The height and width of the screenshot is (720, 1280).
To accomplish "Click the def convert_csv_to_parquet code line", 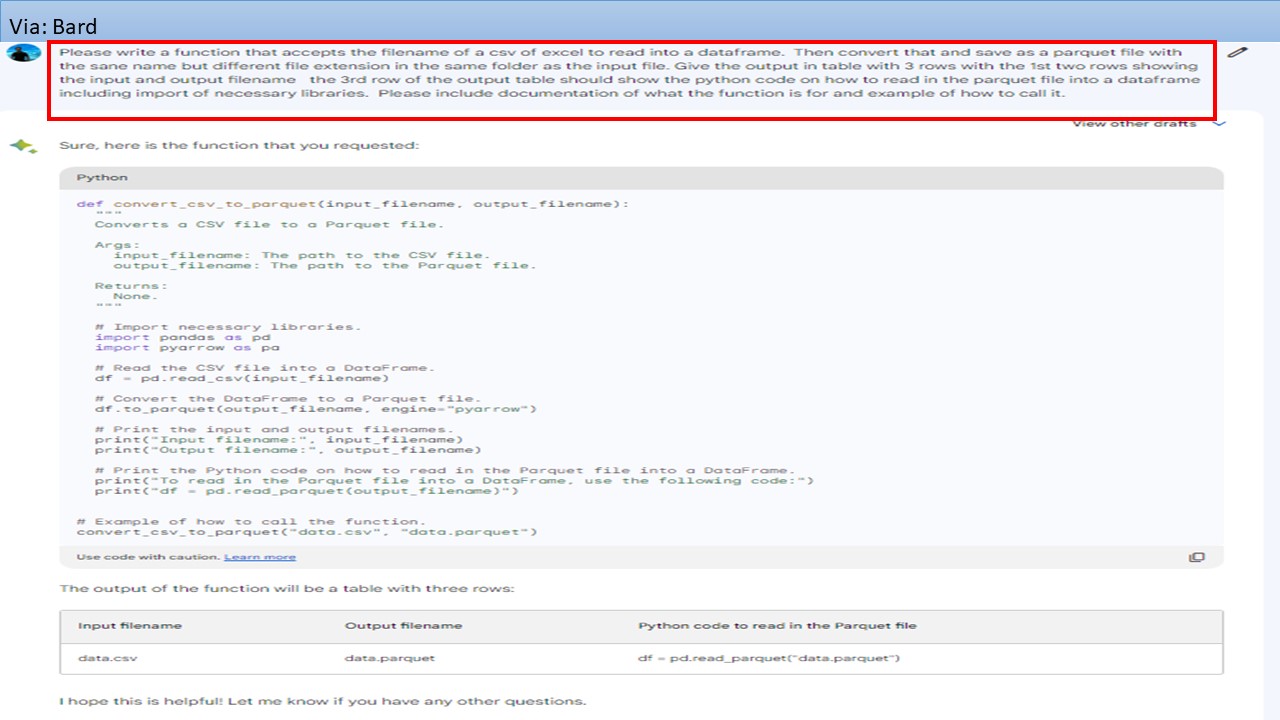I will click(353, 204).
